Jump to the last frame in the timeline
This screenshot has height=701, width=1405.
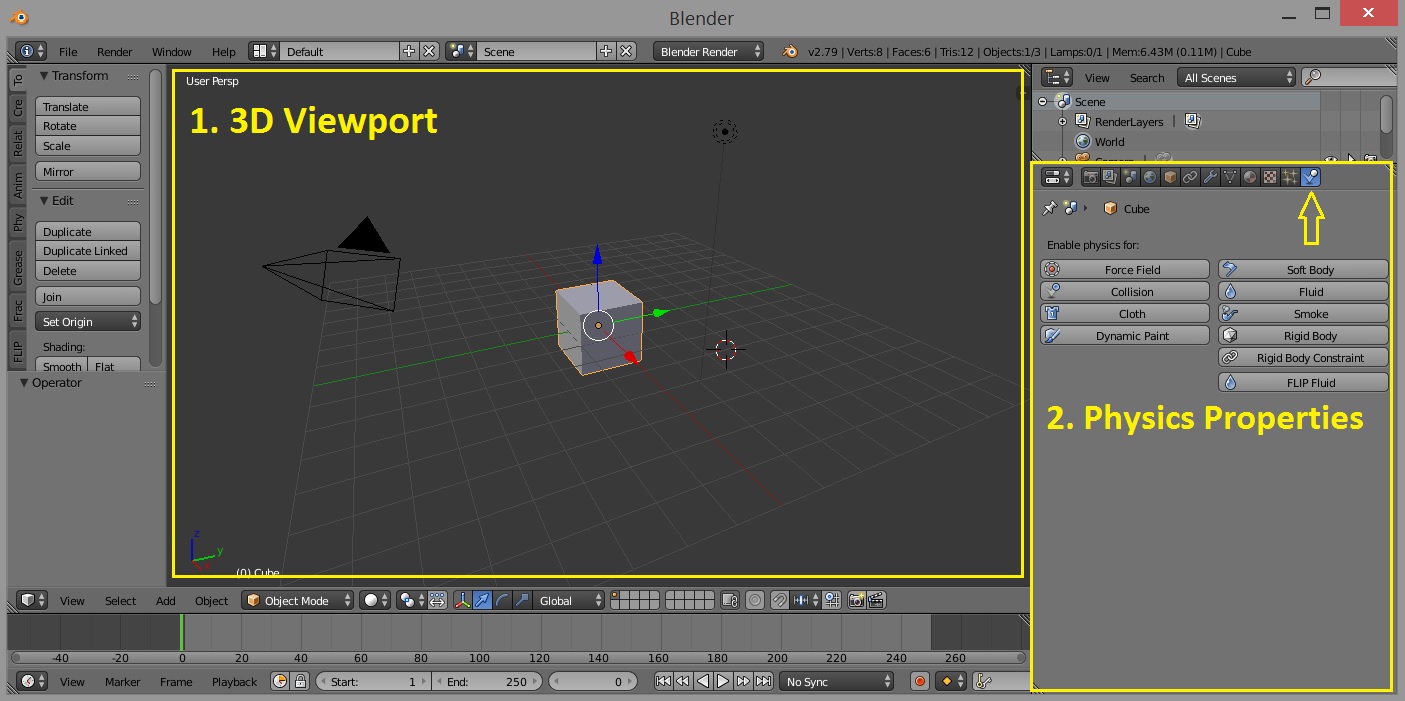pos(763,681)
